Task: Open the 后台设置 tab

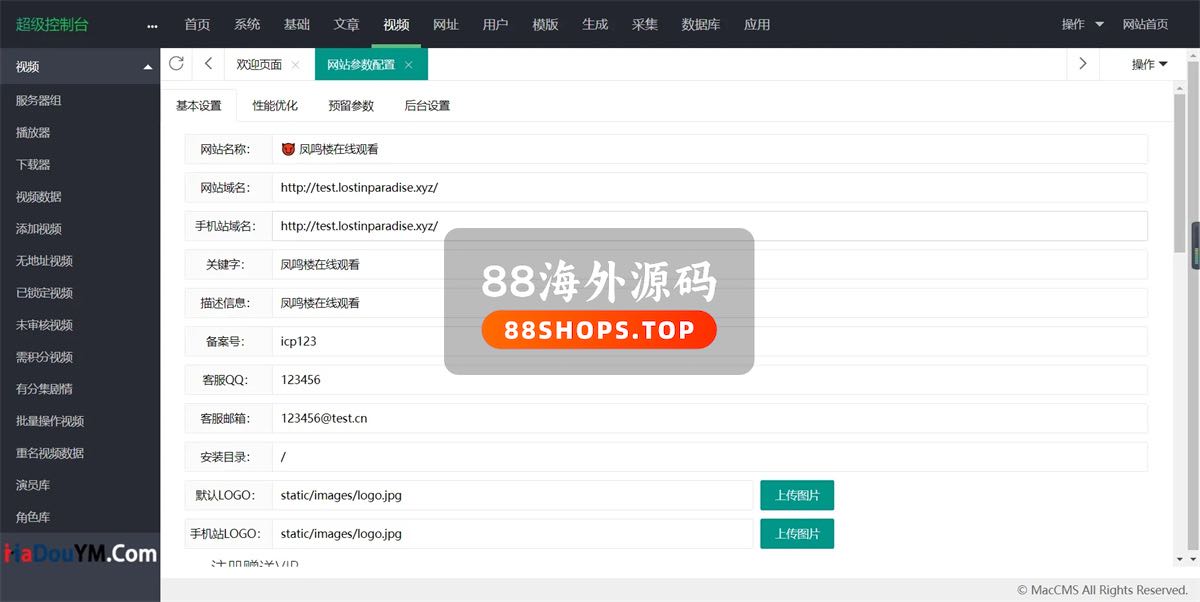Action: click(x=427, y=105)
